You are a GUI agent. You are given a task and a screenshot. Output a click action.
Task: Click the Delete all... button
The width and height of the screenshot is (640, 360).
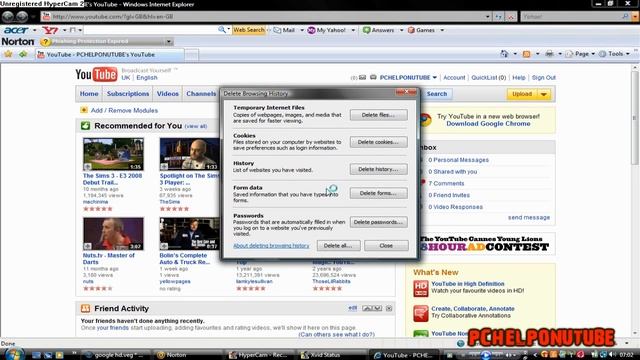tap(338, 246)
